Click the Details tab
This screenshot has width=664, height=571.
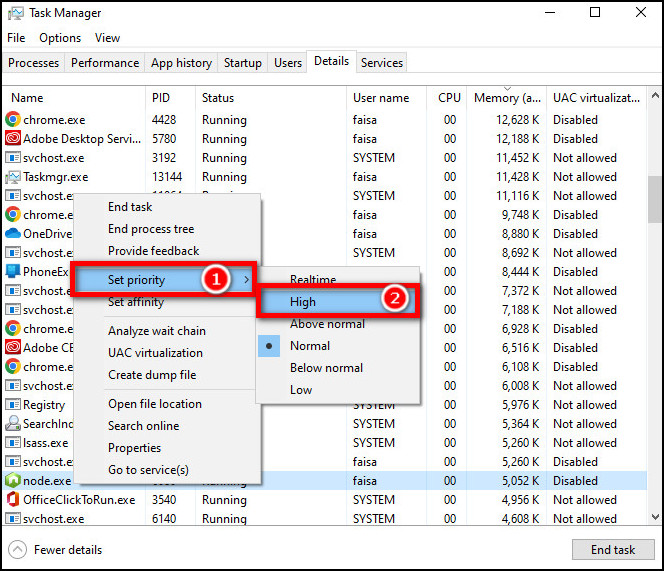point(332,62)
